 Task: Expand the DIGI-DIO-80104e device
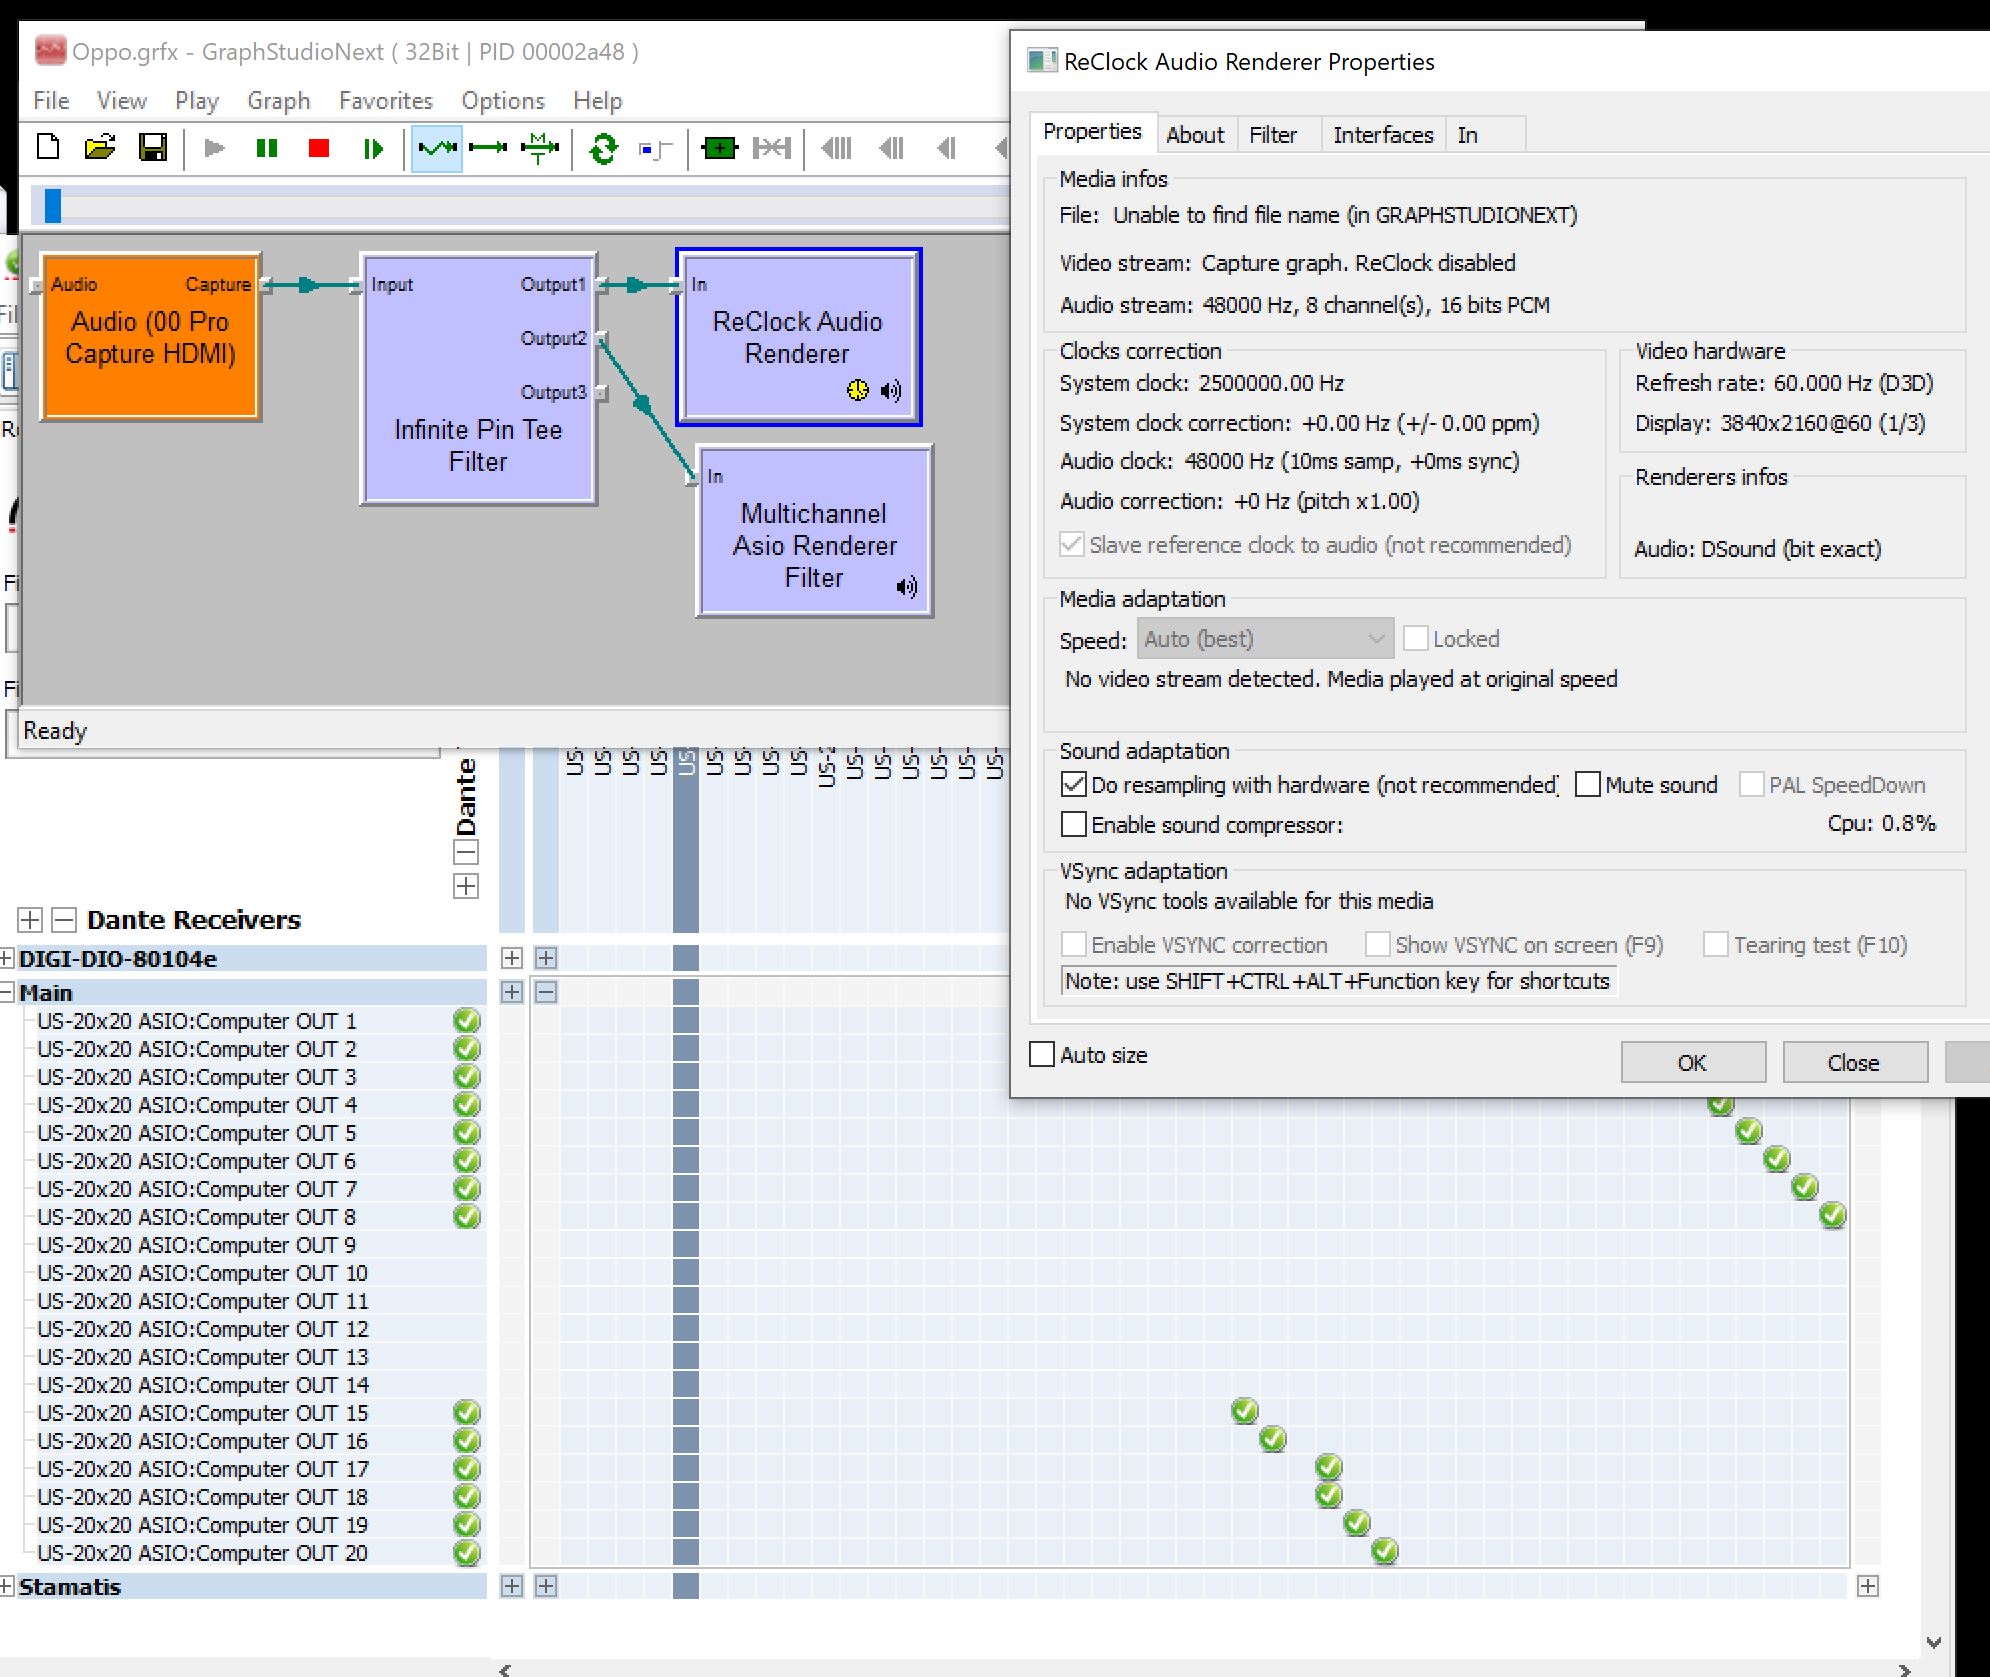(7, 959)
